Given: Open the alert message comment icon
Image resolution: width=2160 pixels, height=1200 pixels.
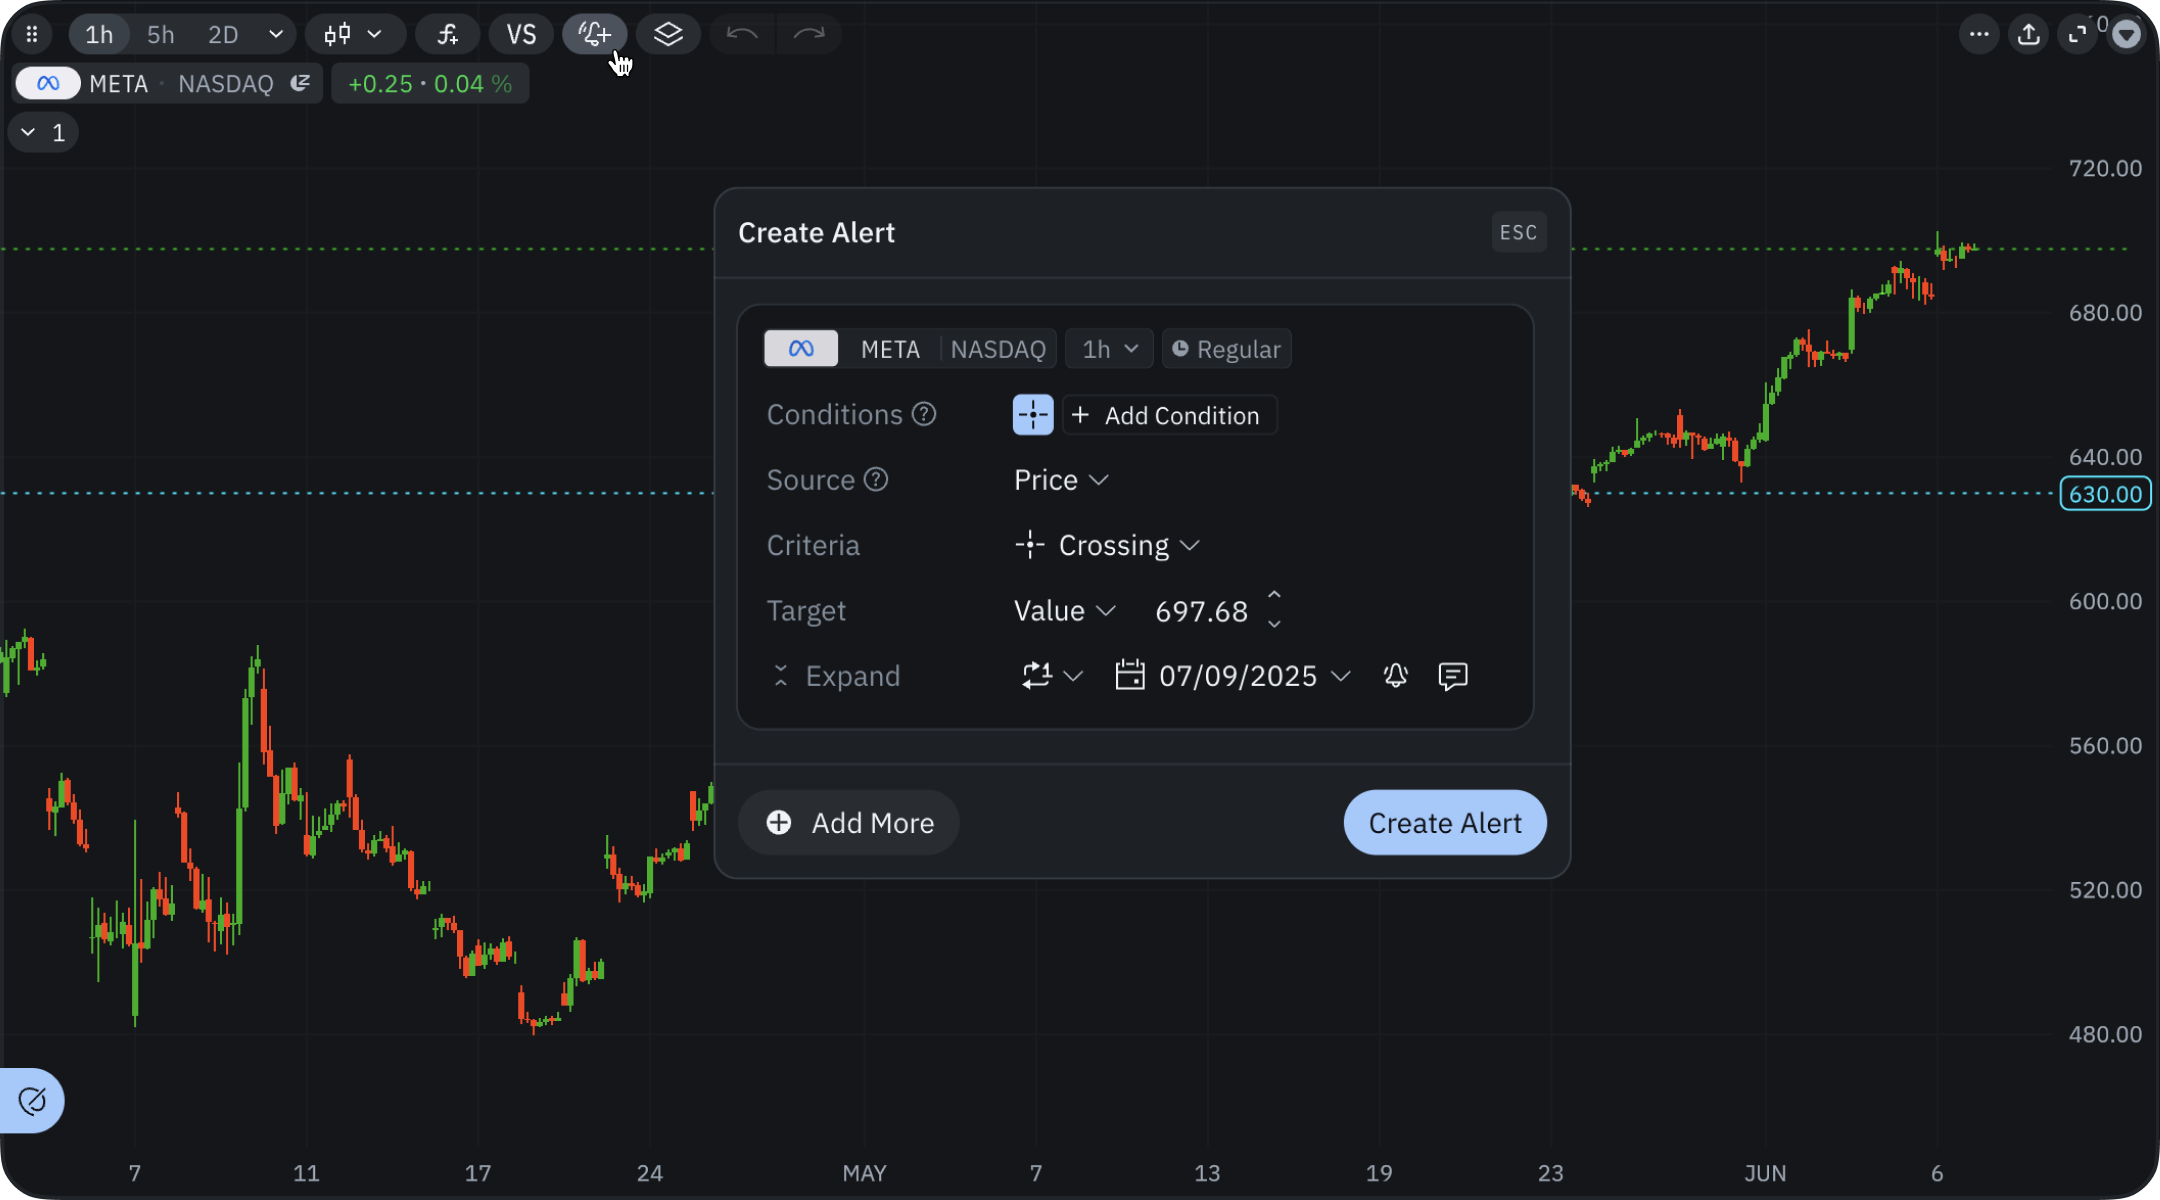Looking at the screenshot, I should pos(1452,676).
